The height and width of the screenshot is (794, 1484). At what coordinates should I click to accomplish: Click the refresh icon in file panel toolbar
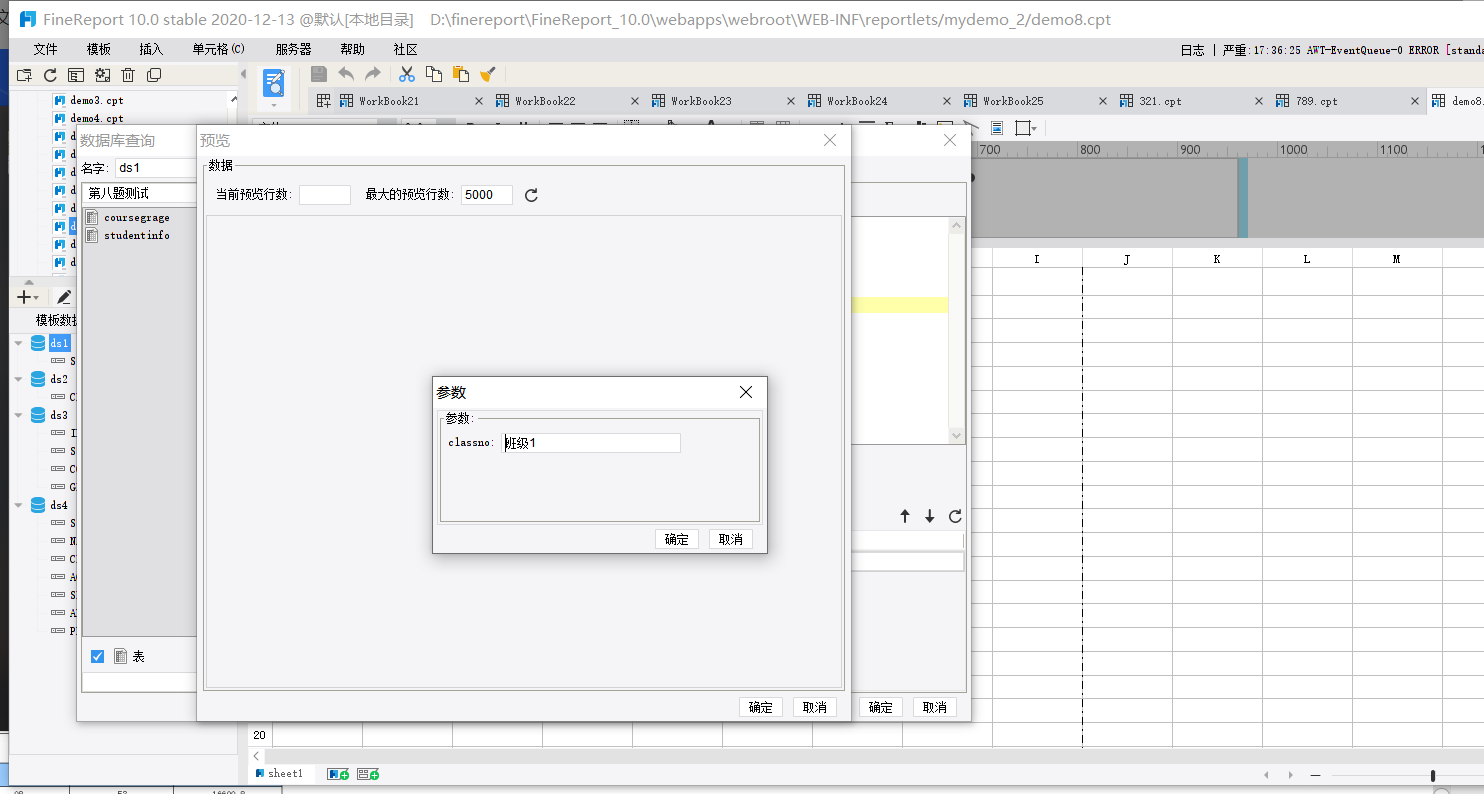pos(50,75)
